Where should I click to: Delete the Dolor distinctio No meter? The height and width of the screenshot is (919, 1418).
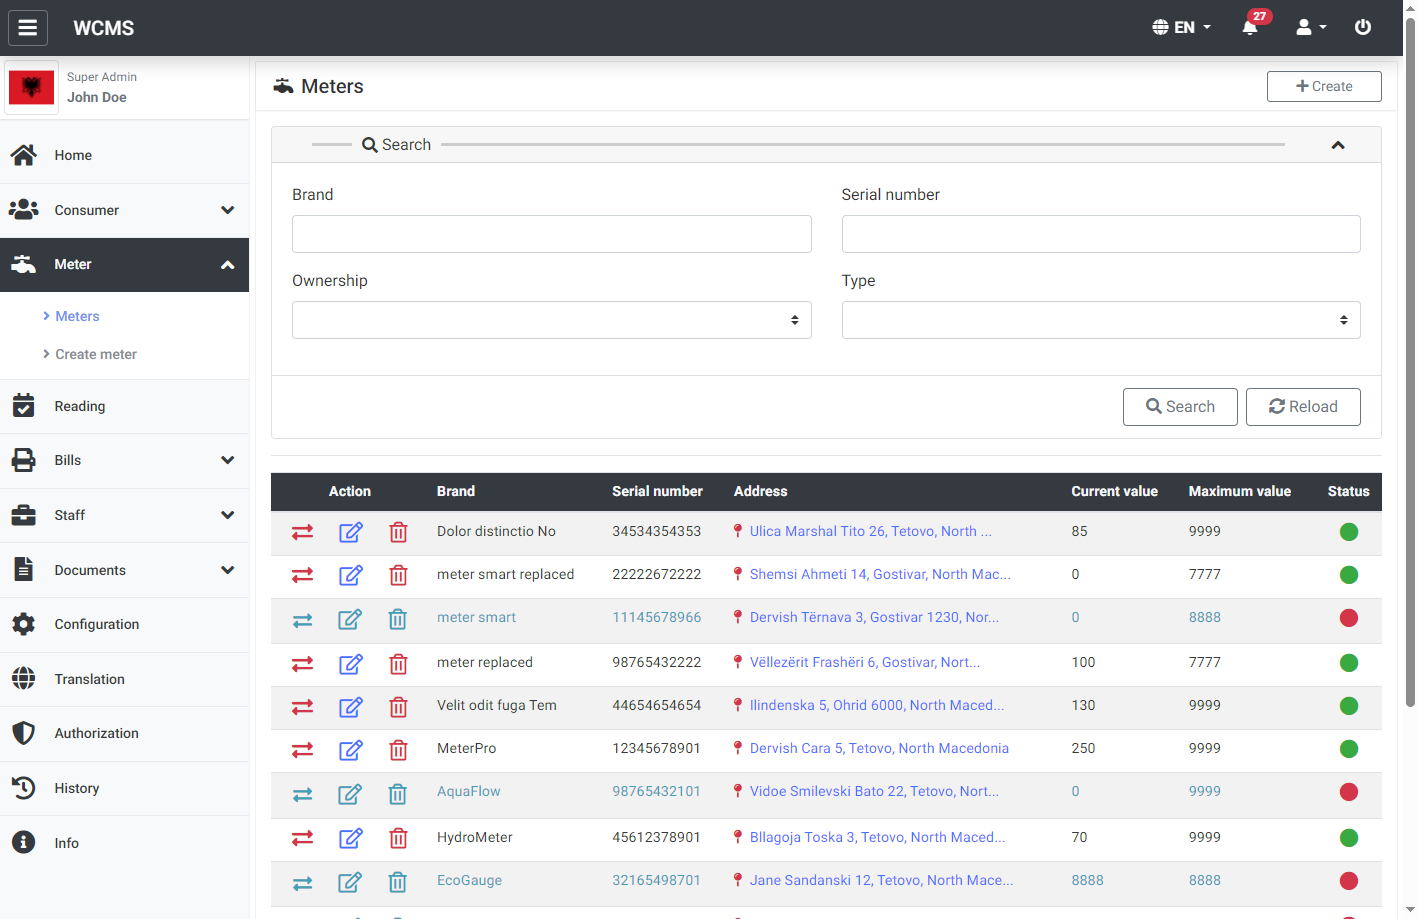(x=398, y=532)
